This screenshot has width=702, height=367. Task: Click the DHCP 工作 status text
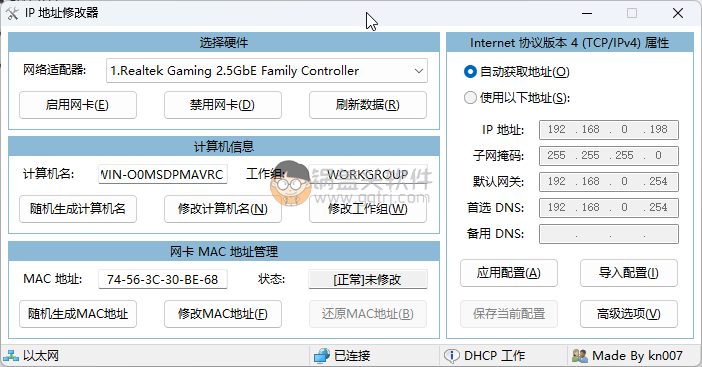[495, 356]
